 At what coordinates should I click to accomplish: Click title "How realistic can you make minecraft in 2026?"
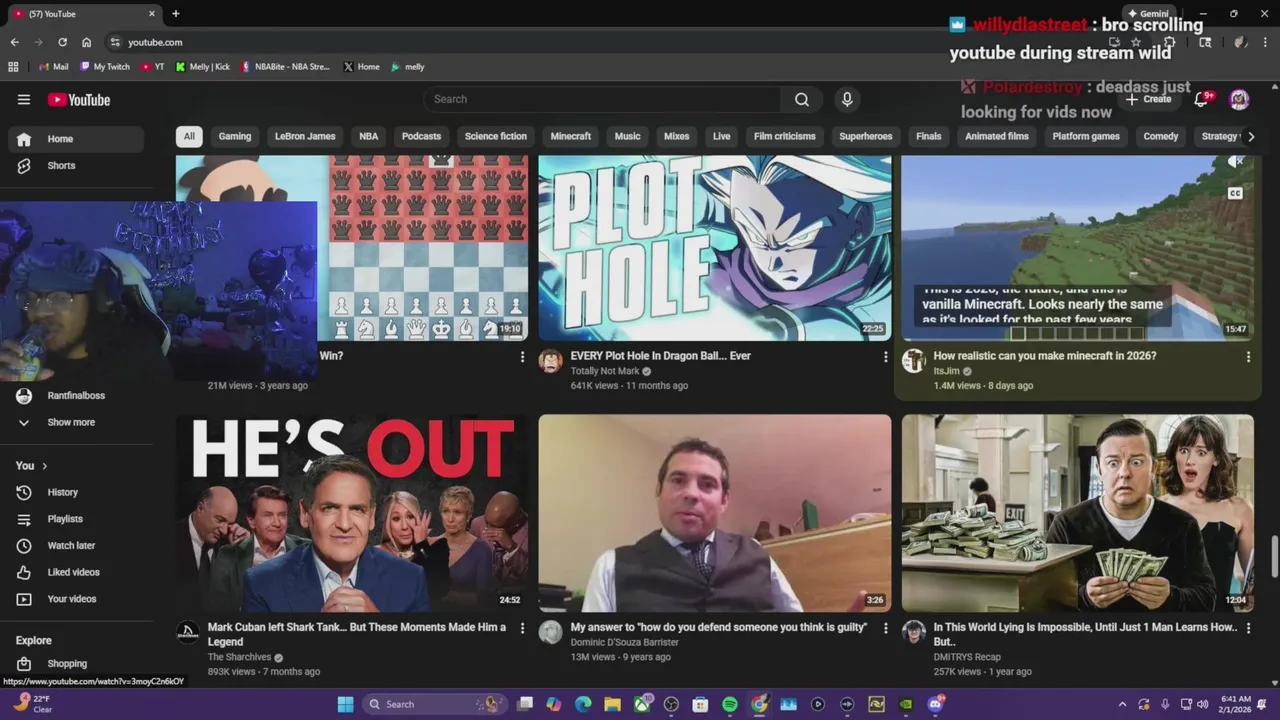1045,356
